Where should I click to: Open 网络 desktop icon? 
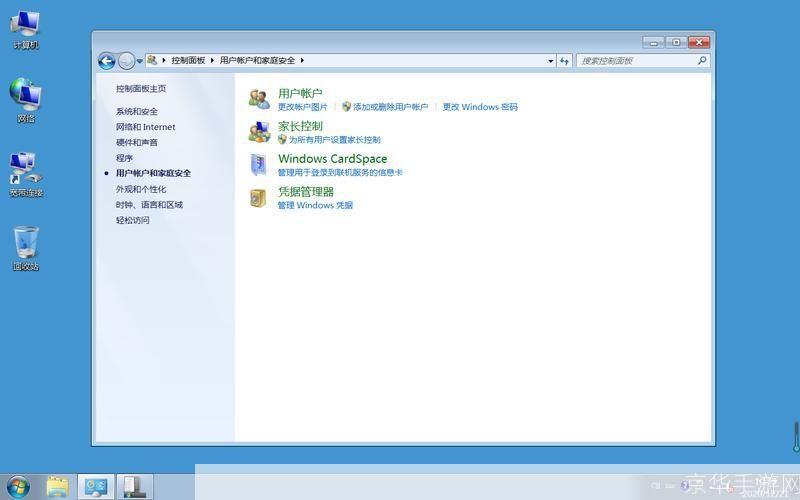tap(26, 100)
